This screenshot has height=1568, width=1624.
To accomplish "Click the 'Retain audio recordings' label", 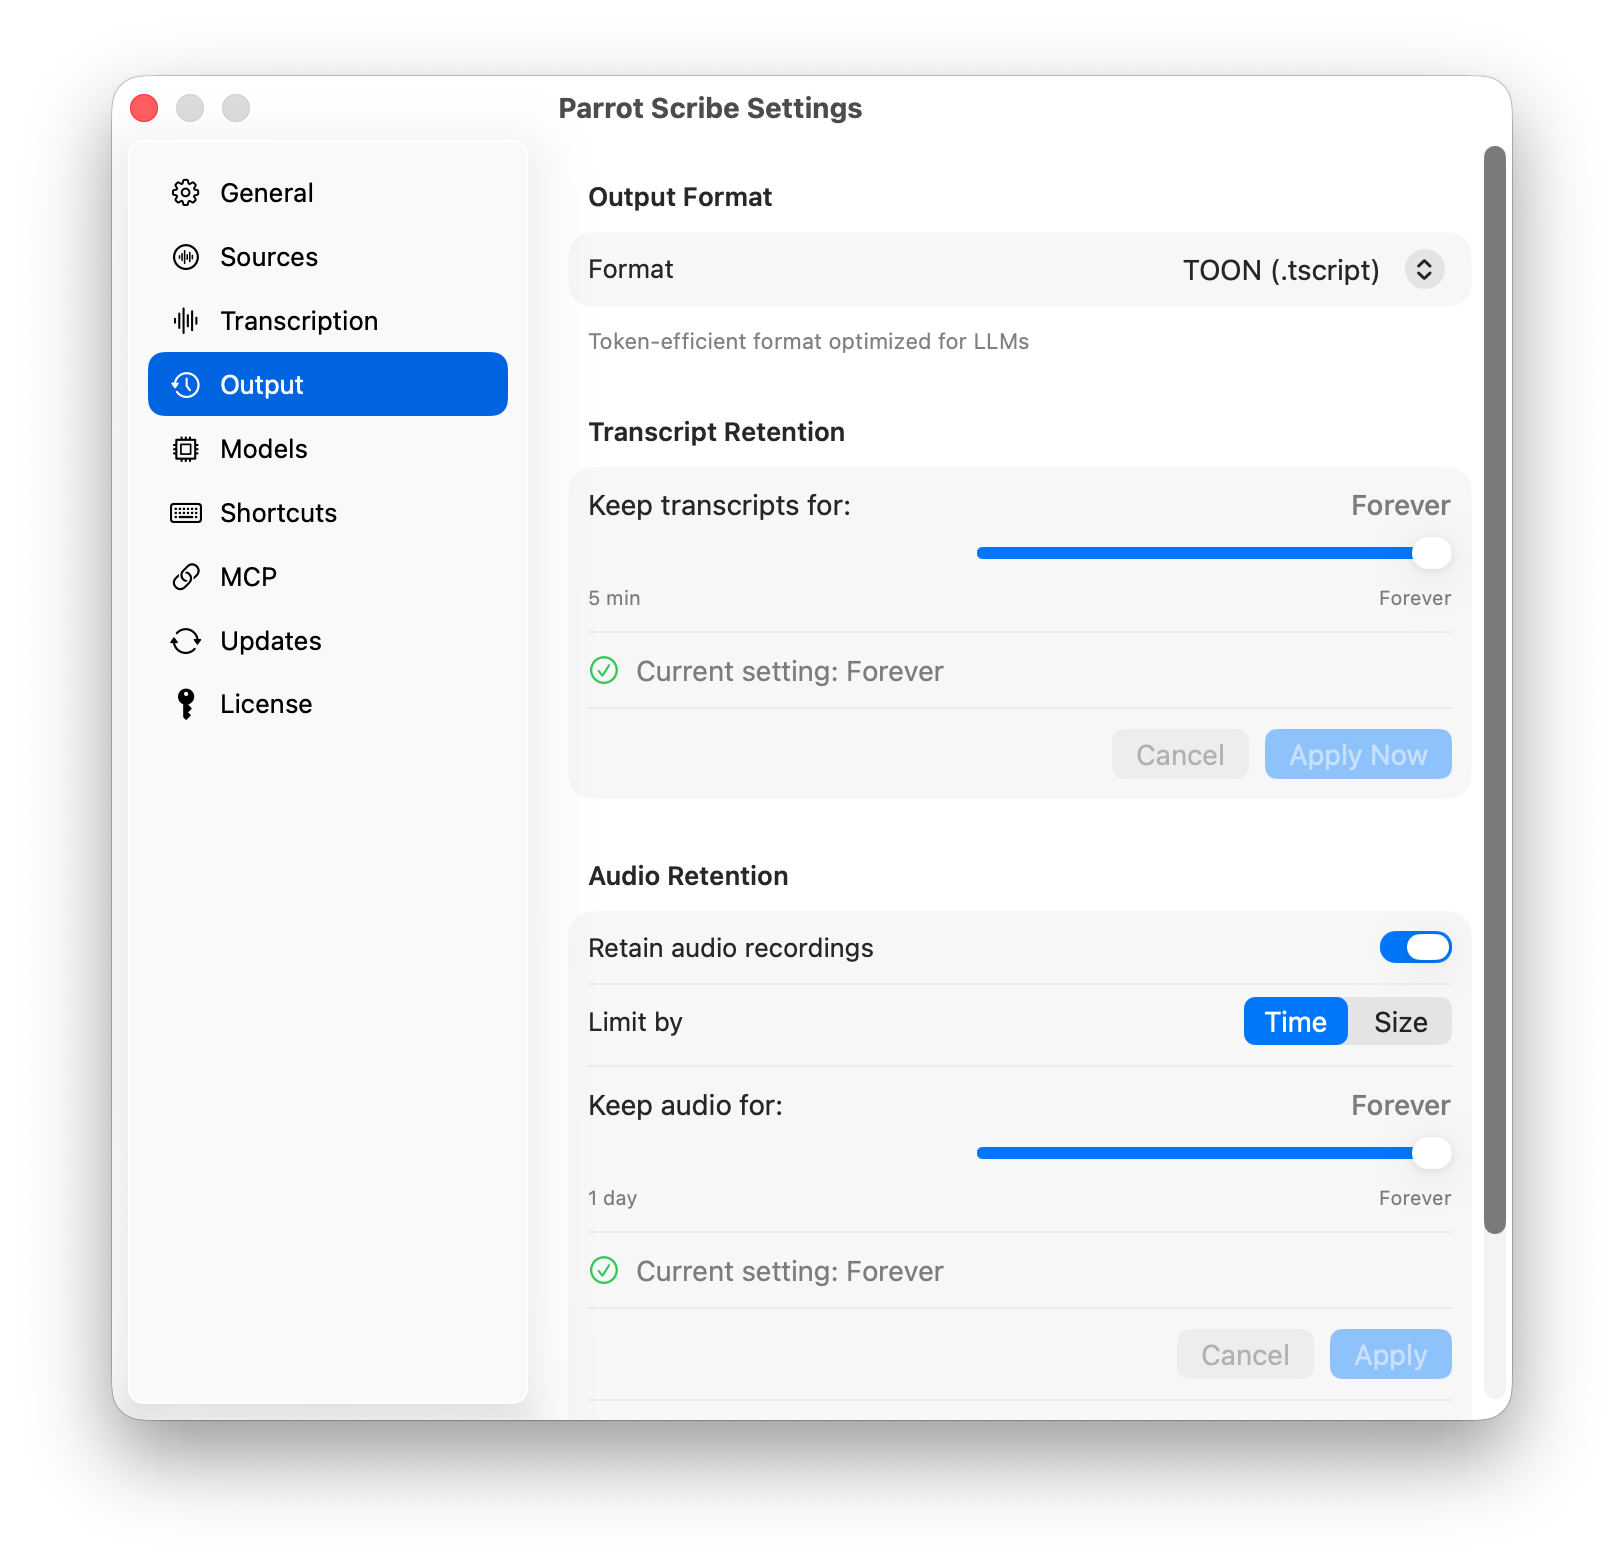I will click(x=730, y=948).
